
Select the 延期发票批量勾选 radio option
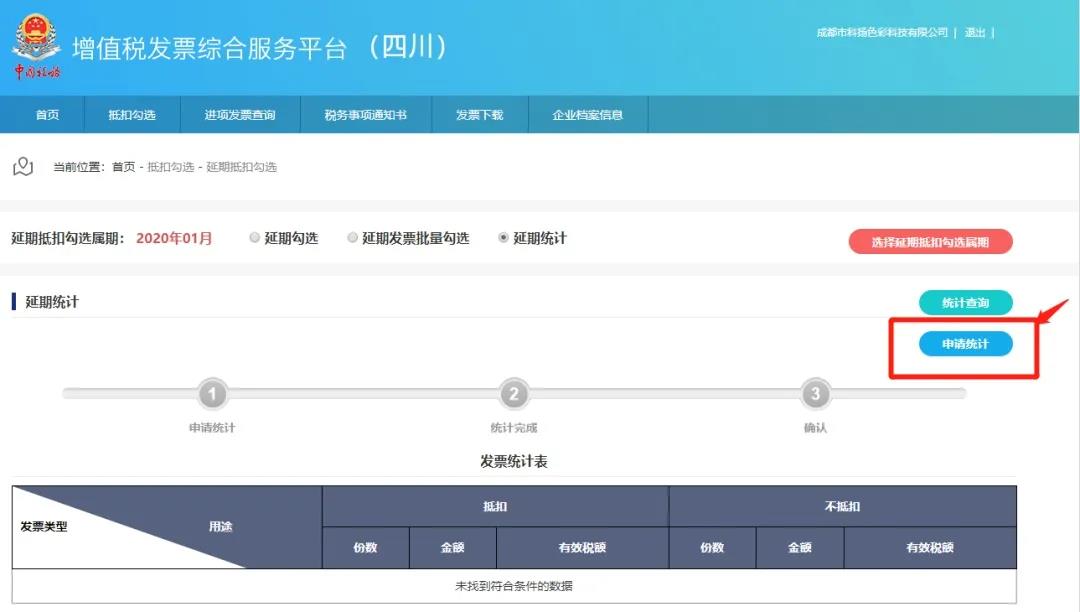click(352, 238)
